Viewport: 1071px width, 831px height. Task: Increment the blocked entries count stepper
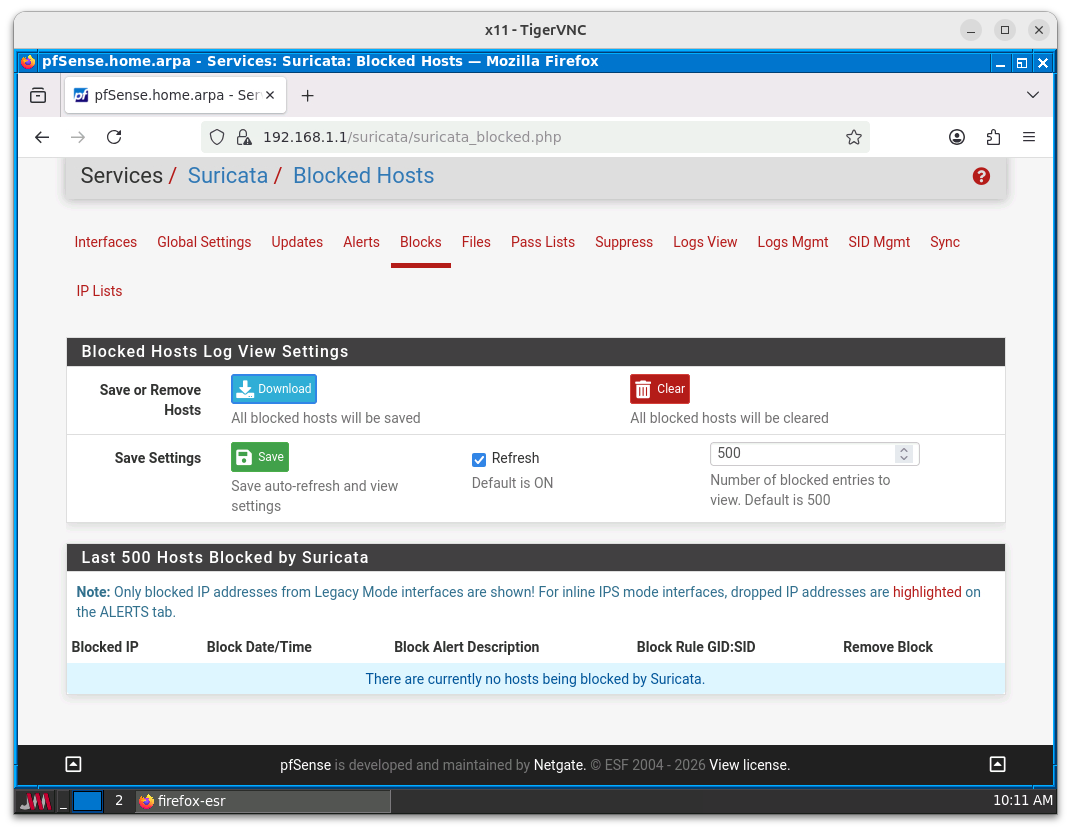point(904,449)
